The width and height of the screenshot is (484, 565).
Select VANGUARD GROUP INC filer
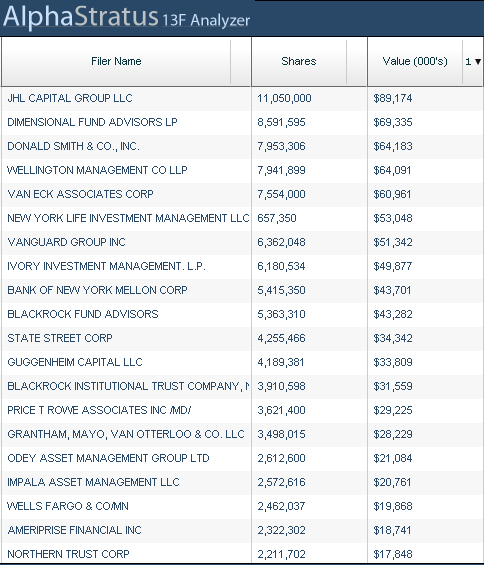66,242
